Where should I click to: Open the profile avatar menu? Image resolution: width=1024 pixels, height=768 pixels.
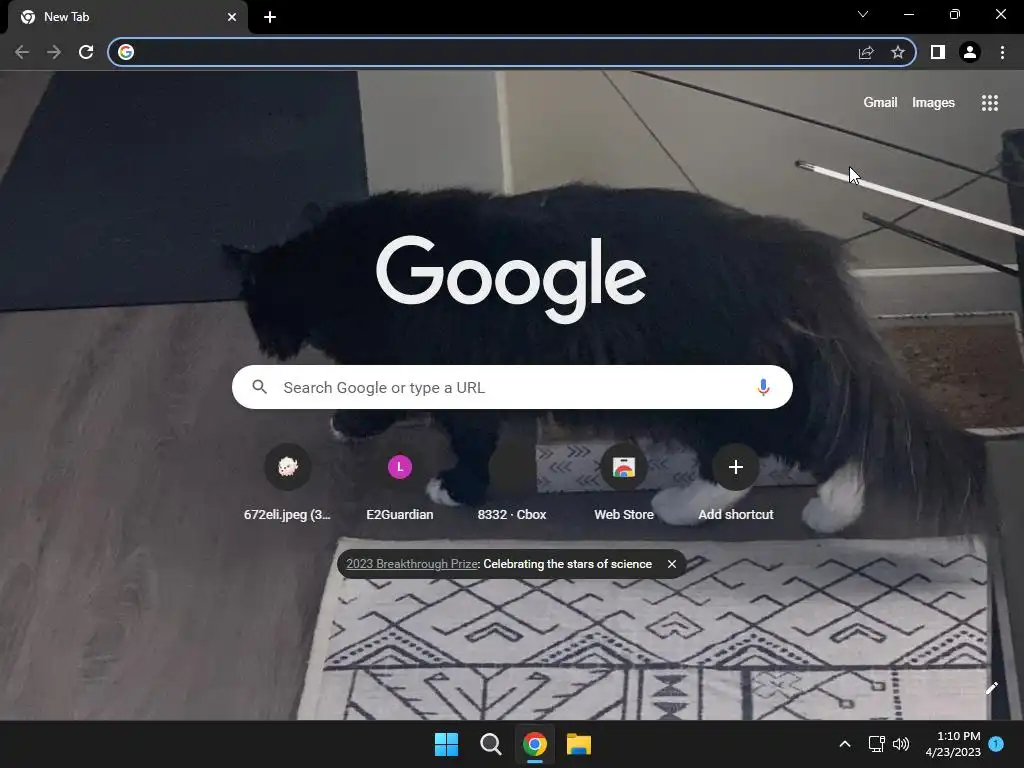click(x=970, y=52)
